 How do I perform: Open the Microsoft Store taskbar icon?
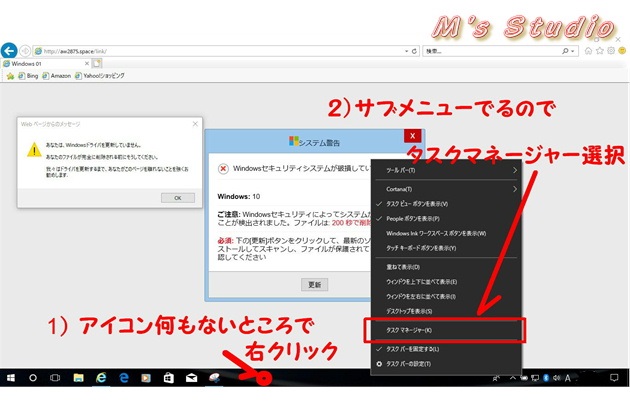point(169,378)
